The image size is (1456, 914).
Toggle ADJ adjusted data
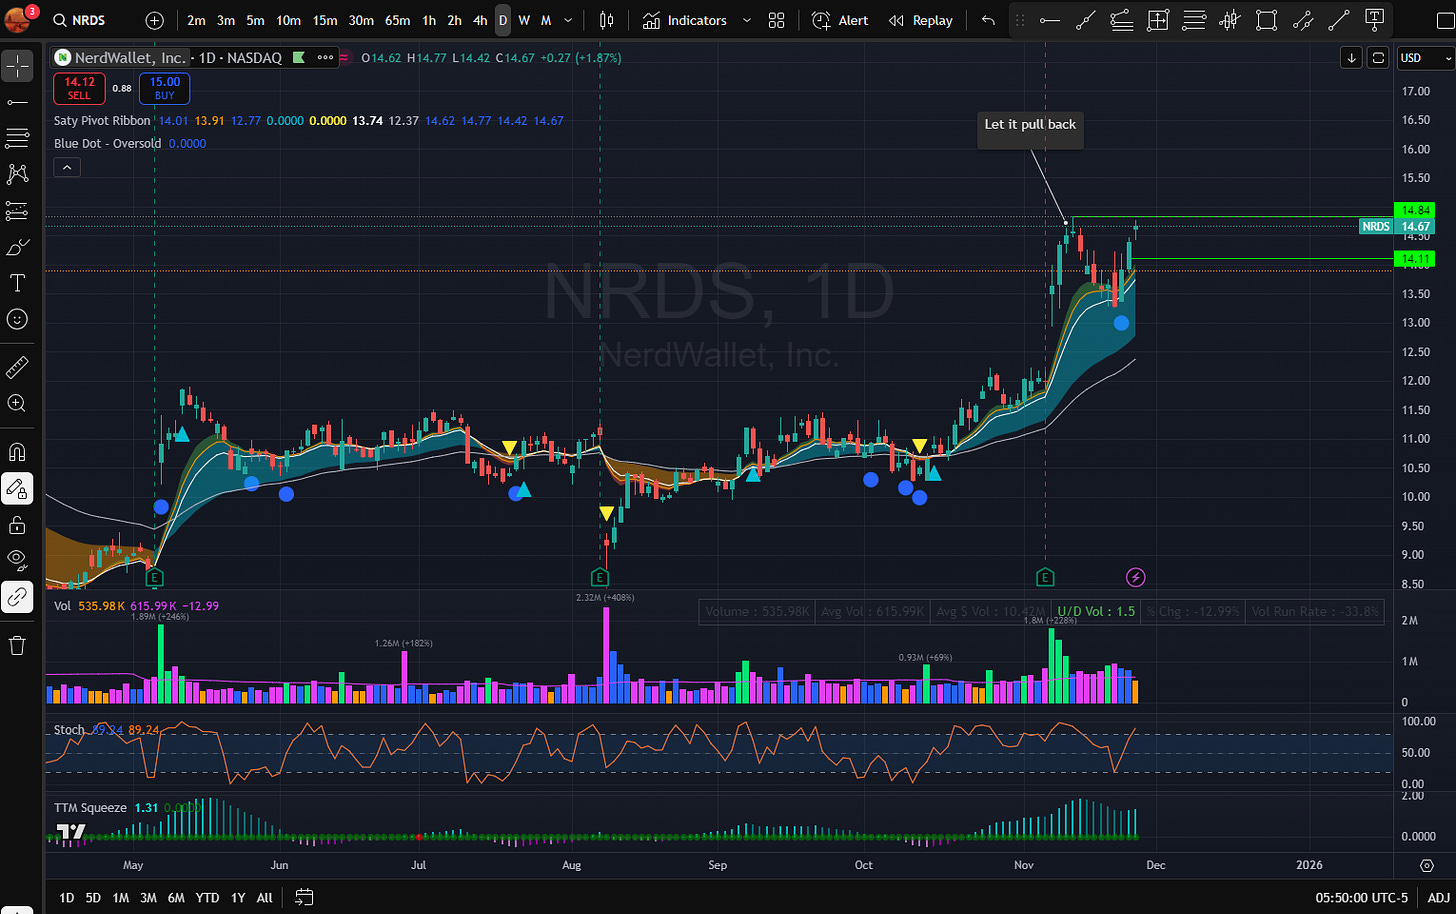click(x=1438, y=897)
